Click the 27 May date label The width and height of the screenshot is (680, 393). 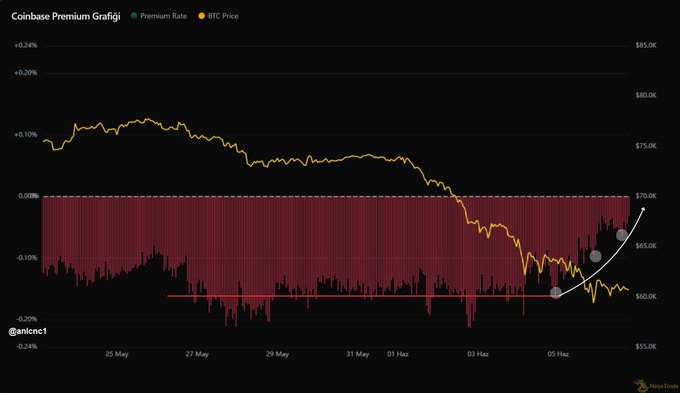pos(197,354)
